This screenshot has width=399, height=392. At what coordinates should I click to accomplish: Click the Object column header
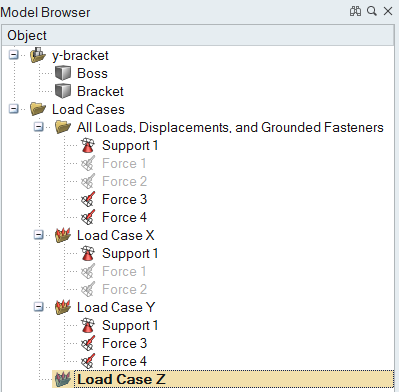click(198, 35)
